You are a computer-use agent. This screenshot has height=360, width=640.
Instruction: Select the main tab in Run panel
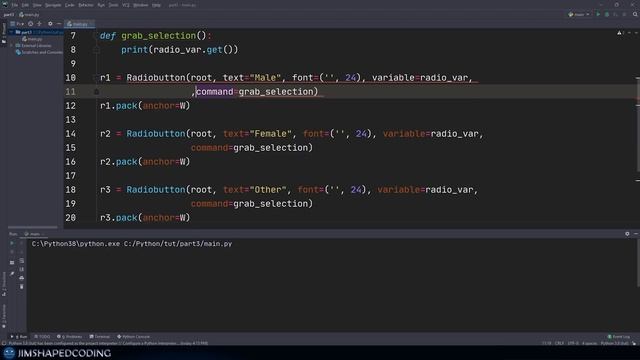[35, 234]
